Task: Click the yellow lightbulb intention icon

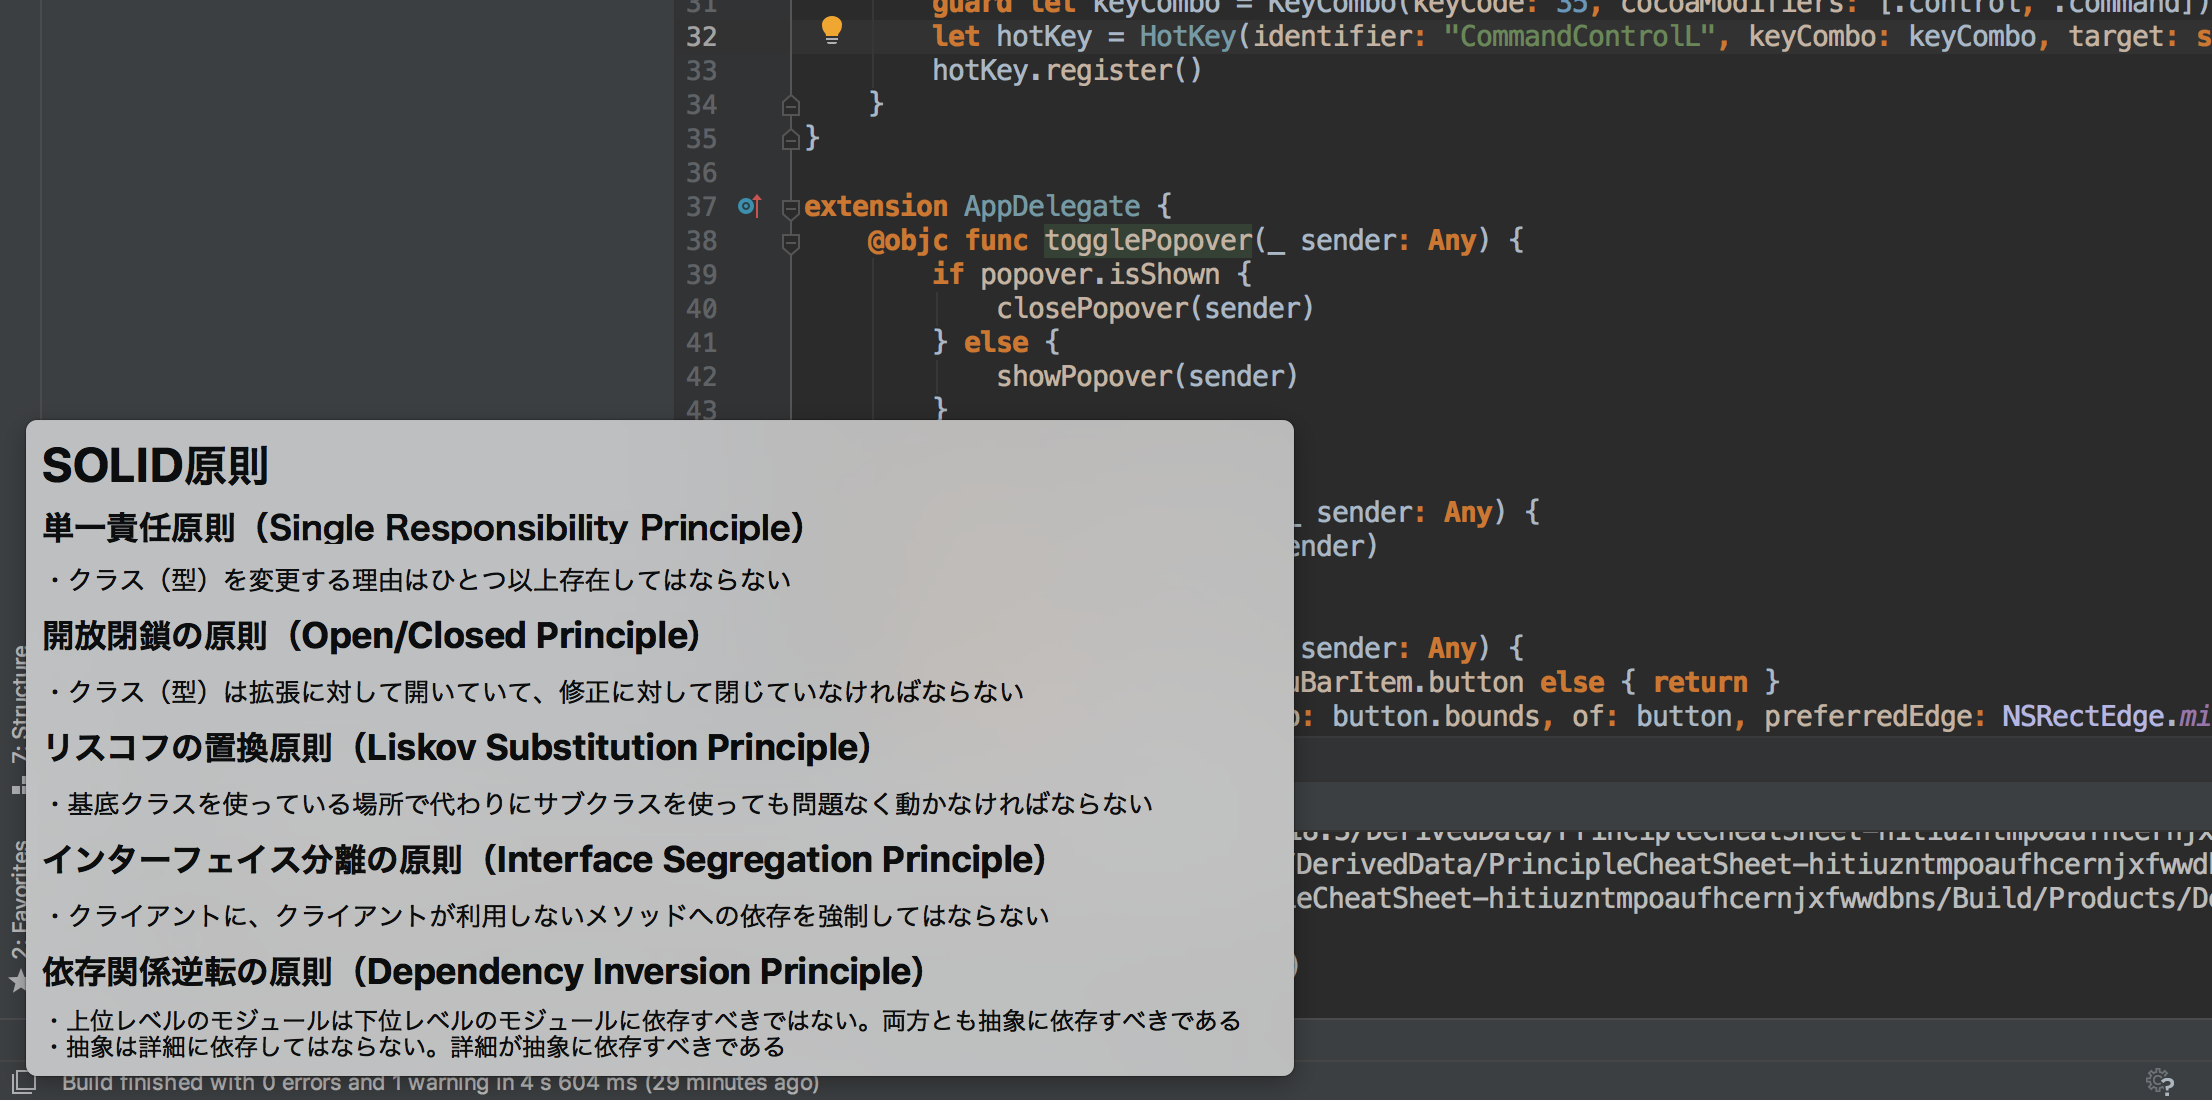Action: [x=831, y=30]
